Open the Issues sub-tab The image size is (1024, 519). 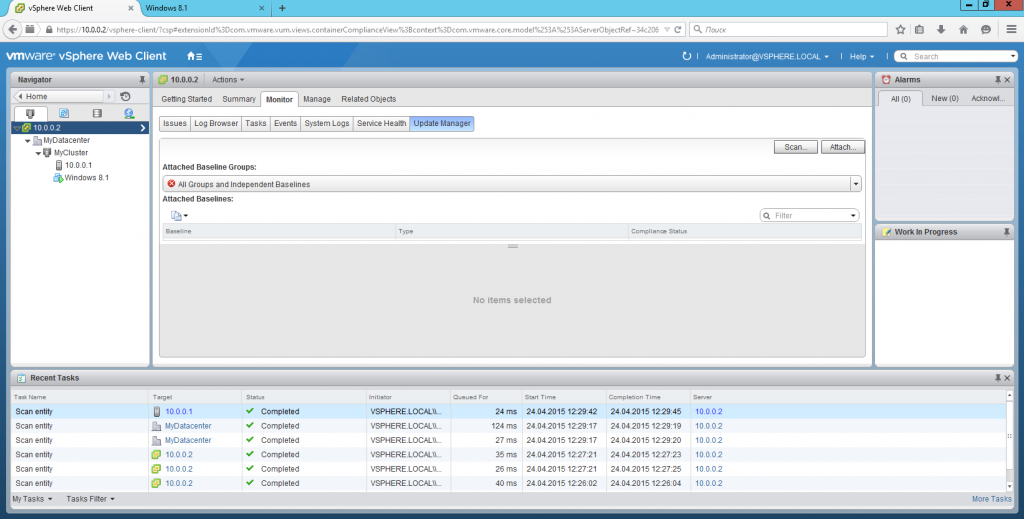click(174, 123)
